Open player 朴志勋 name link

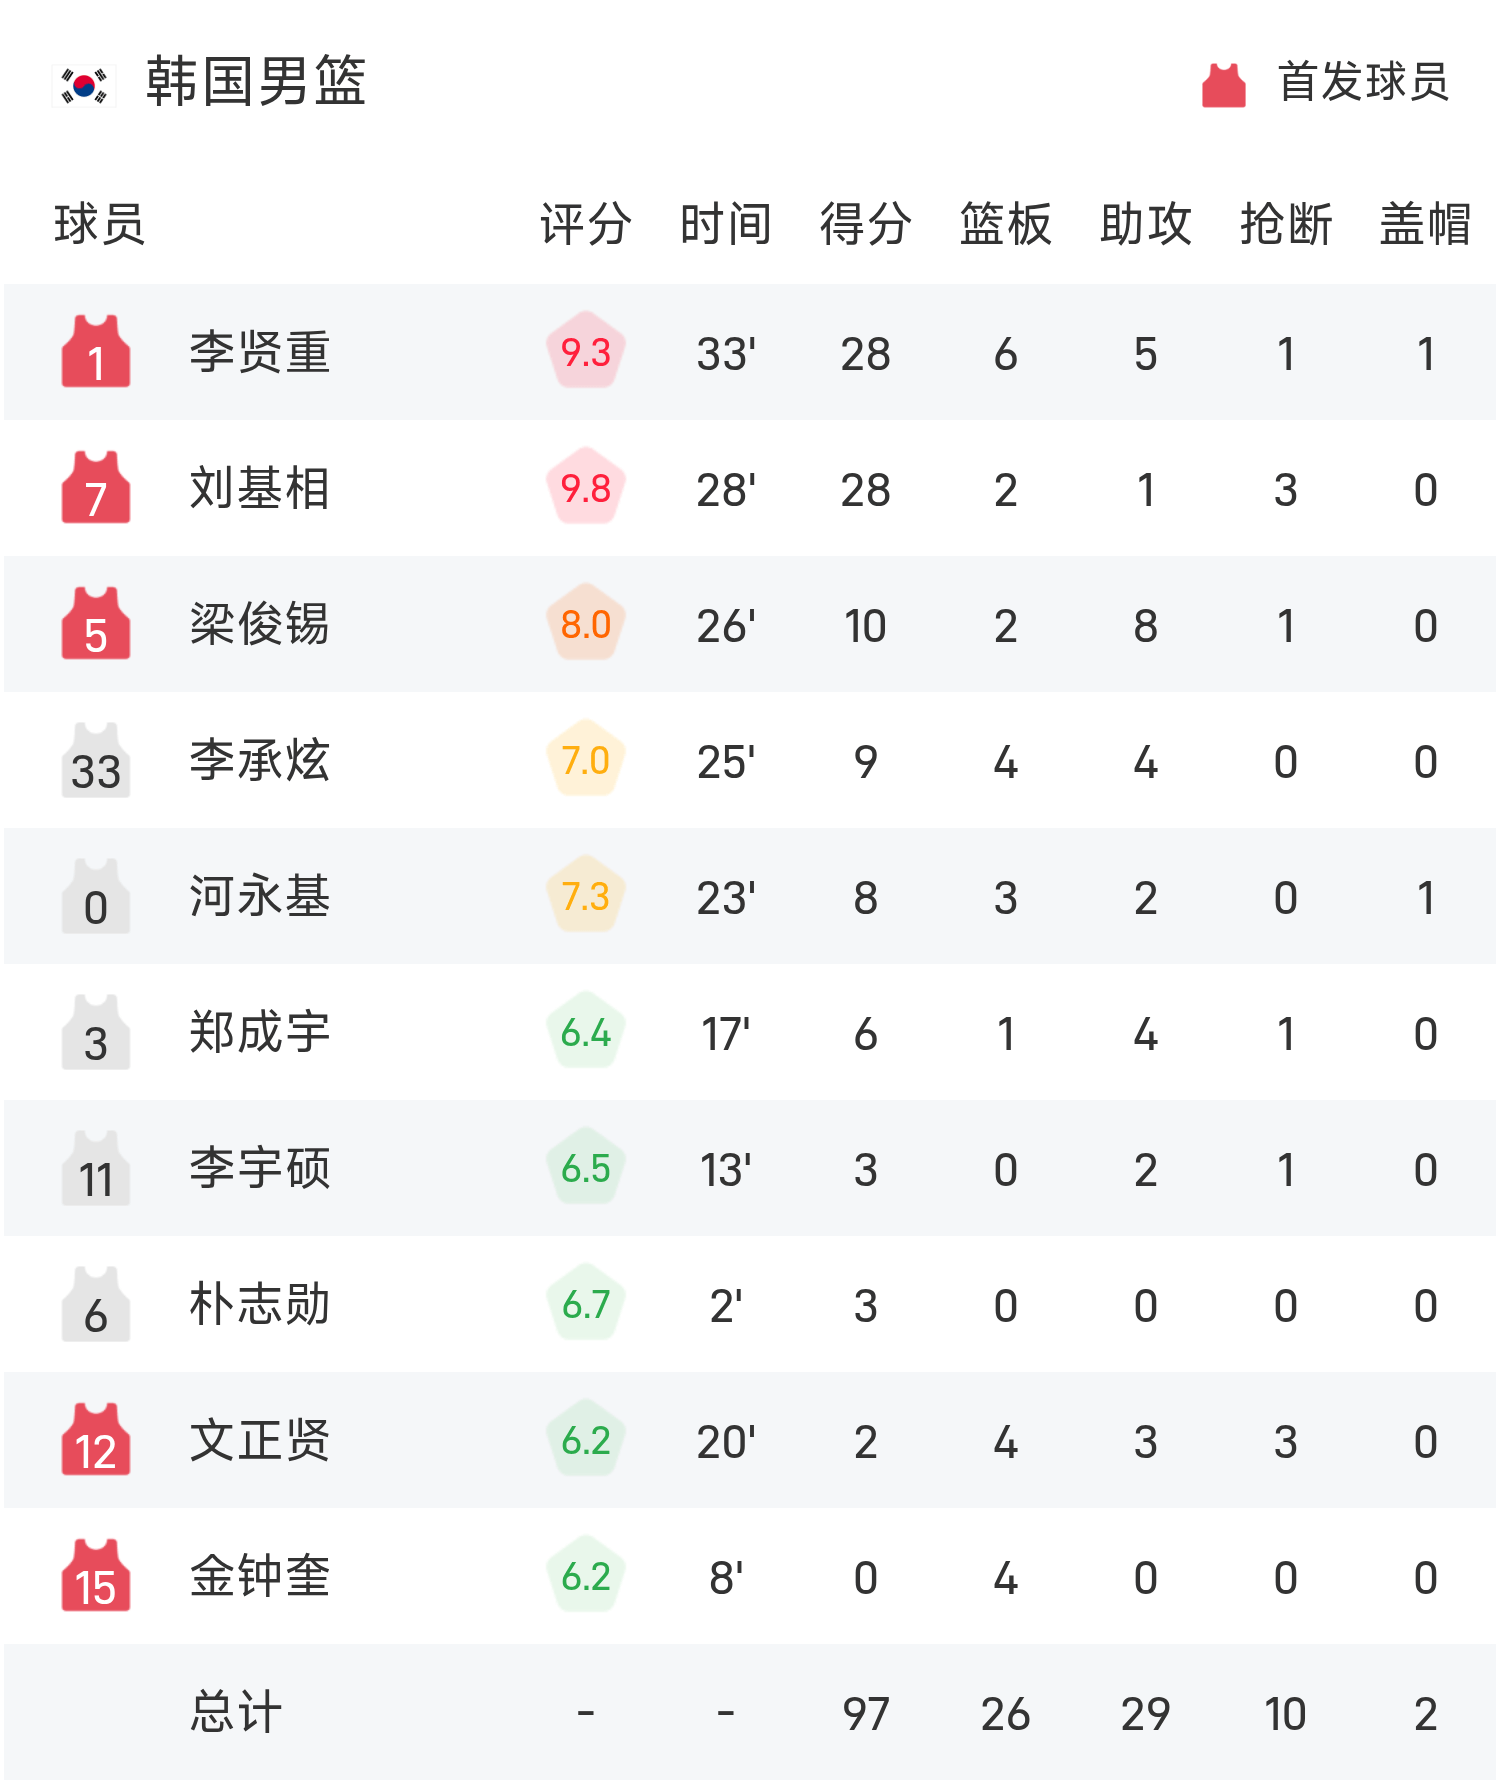(260, 1303)
